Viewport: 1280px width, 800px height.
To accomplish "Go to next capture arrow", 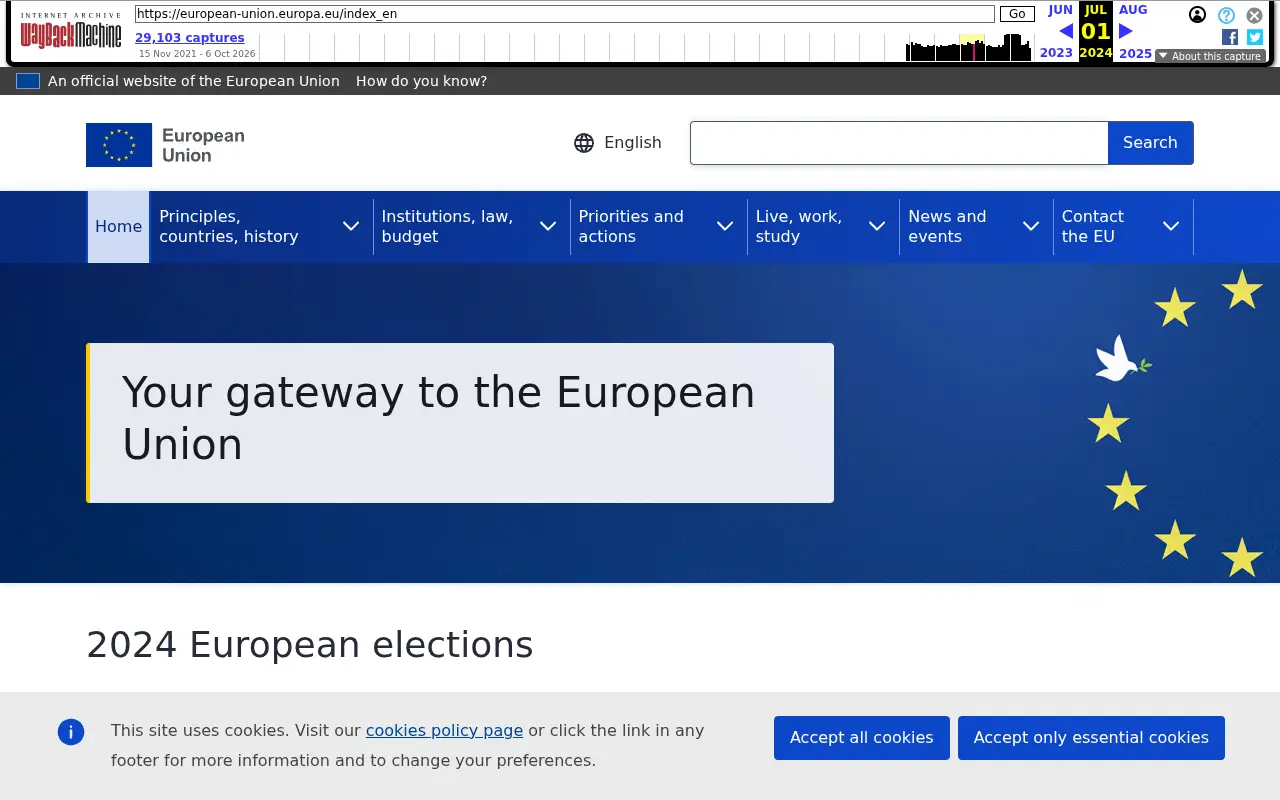I will point(1125,31).
